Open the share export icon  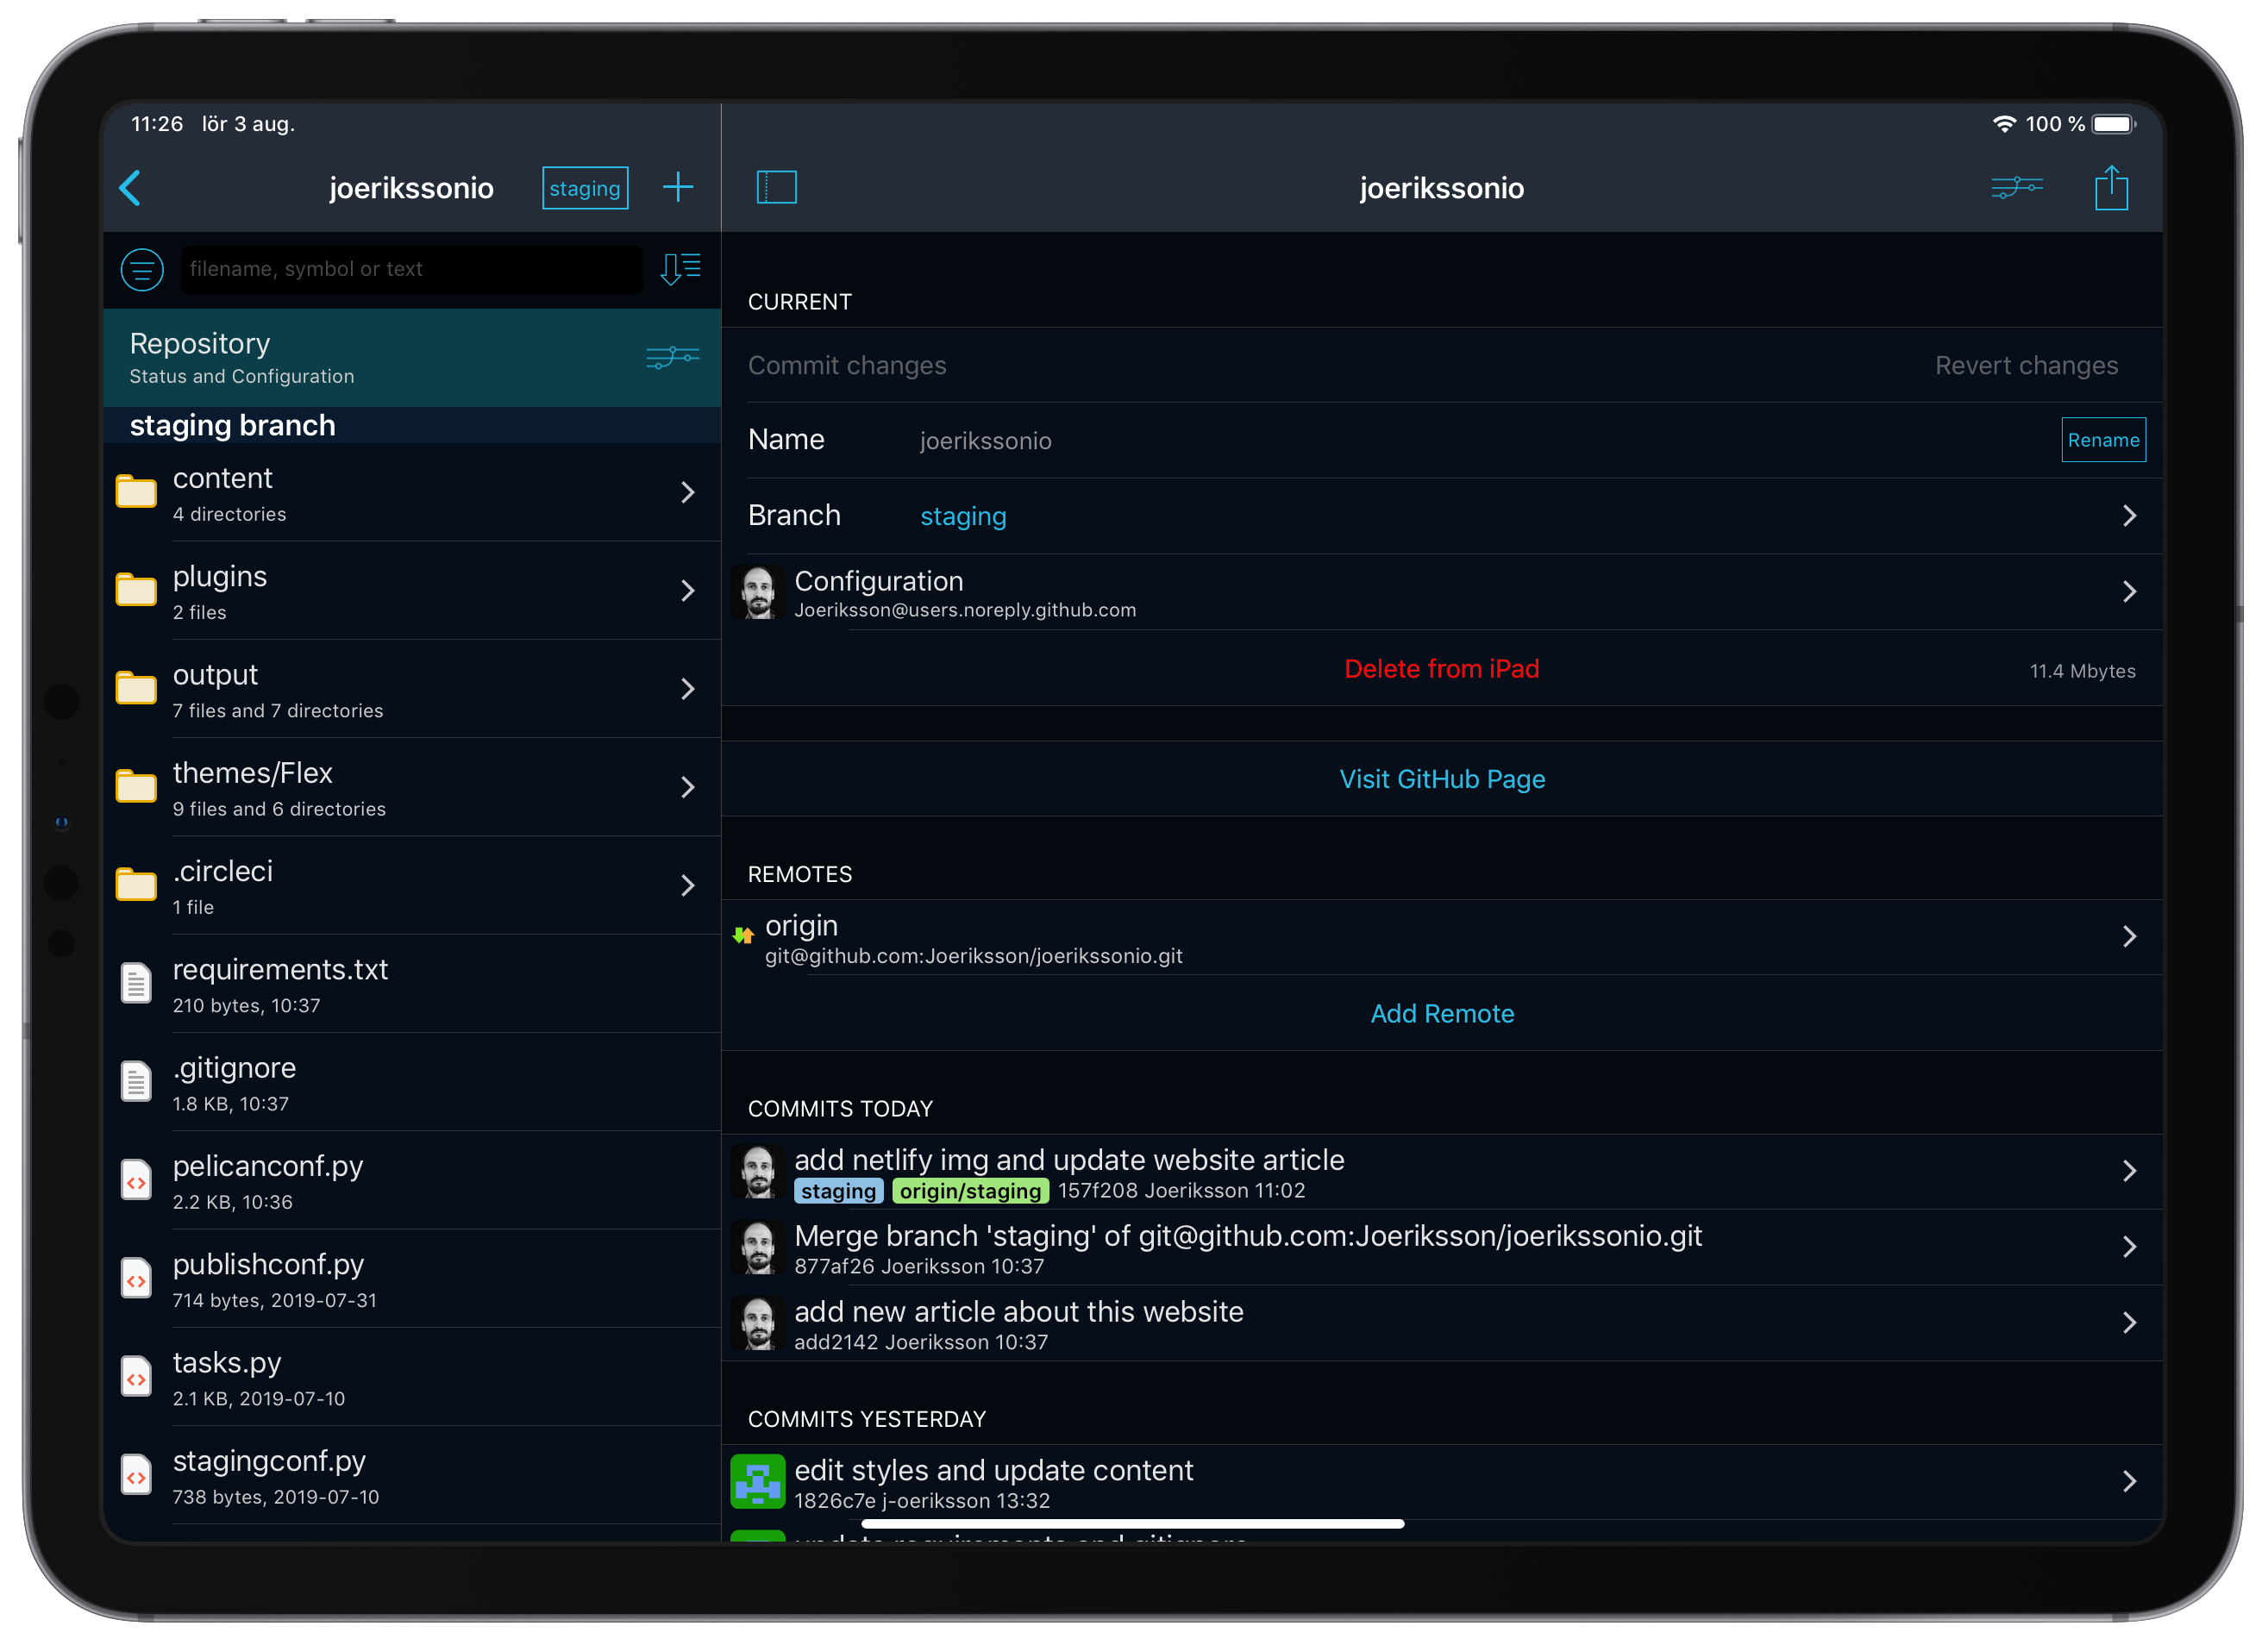pyautogui.click(x=2110, y=188)
